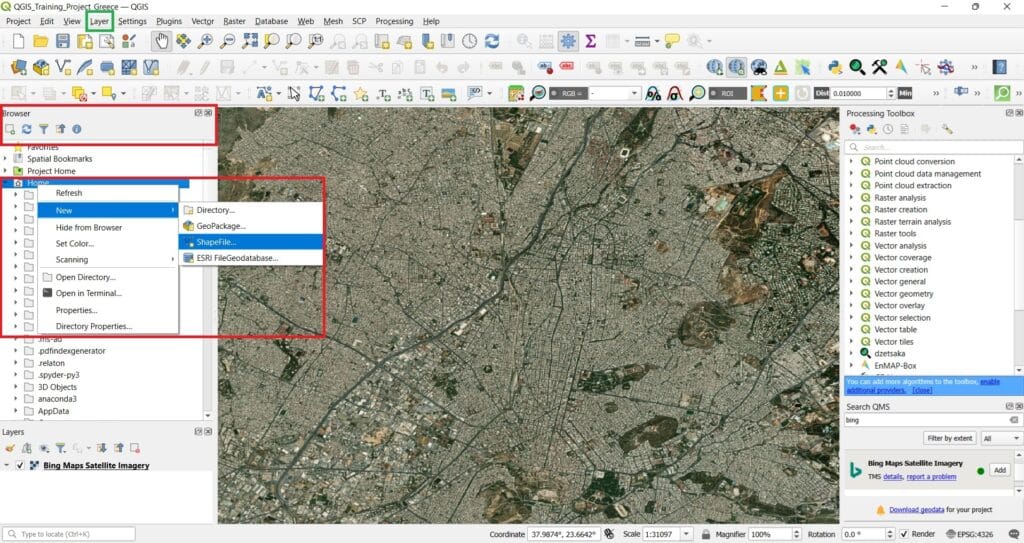The width and height of the screenshot is (1024, 543).
Task: Create a new project with the blank page icon
Action: tap(18, 41)
